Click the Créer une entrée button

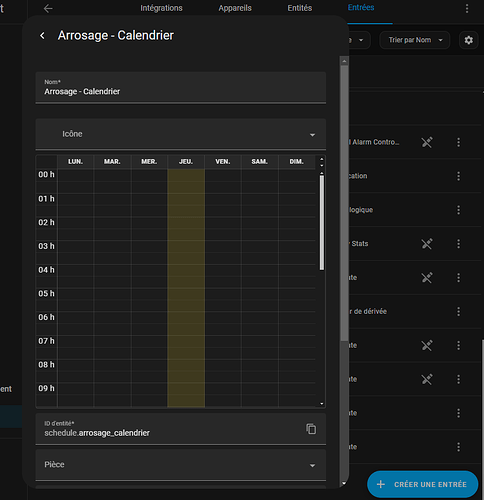(x=423, y=484)
